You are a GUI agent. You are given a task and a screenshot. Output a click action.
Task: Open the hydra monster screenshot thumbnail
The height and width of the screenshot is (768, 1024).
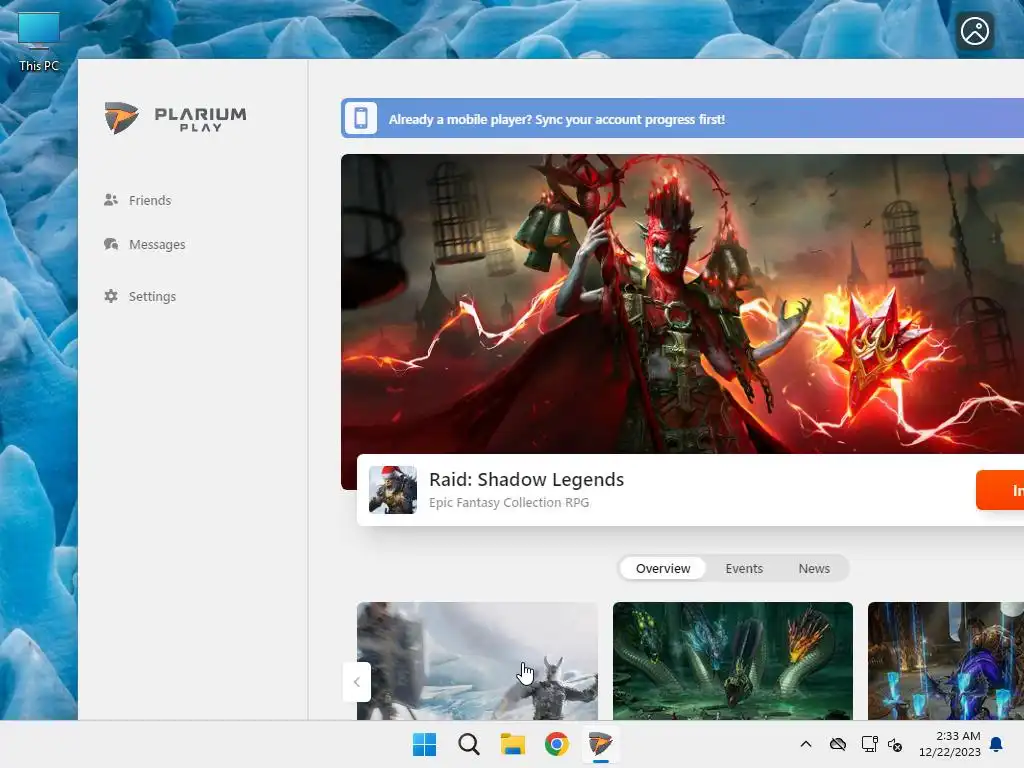[733, 661]
